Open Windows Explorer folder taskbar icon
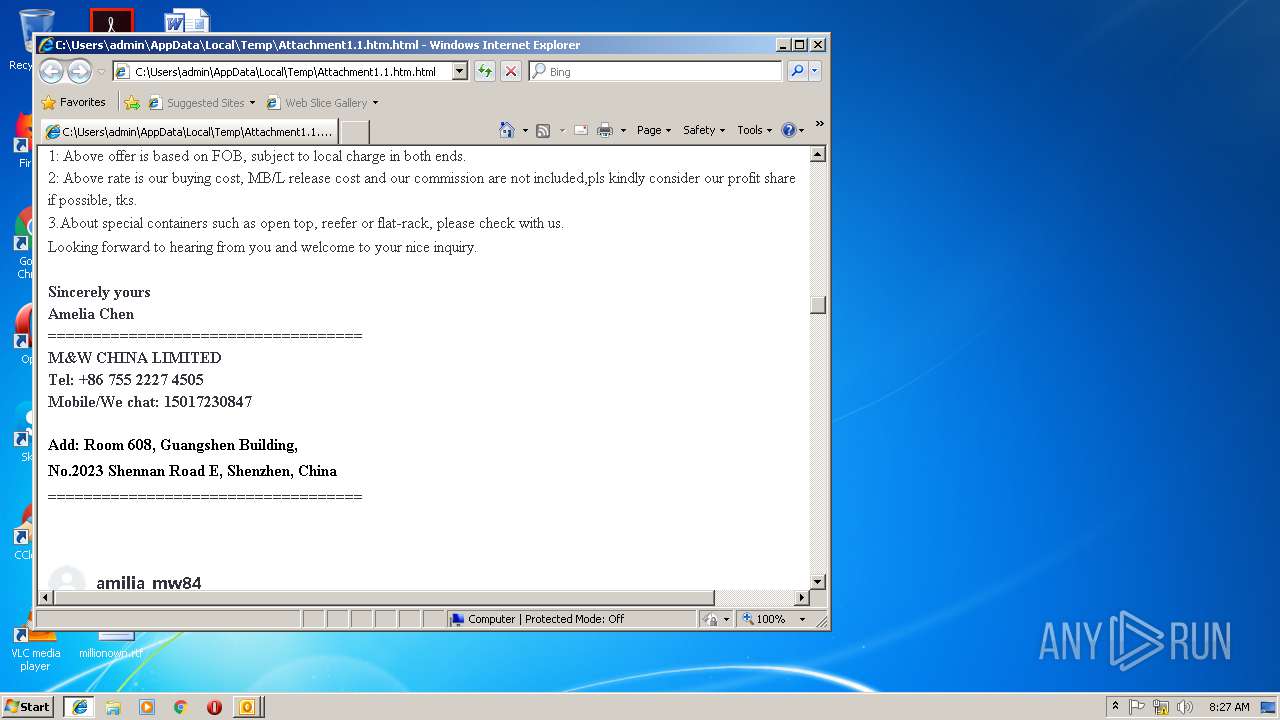The width and height of the screenshot is (1280, 720). [113, 706]
